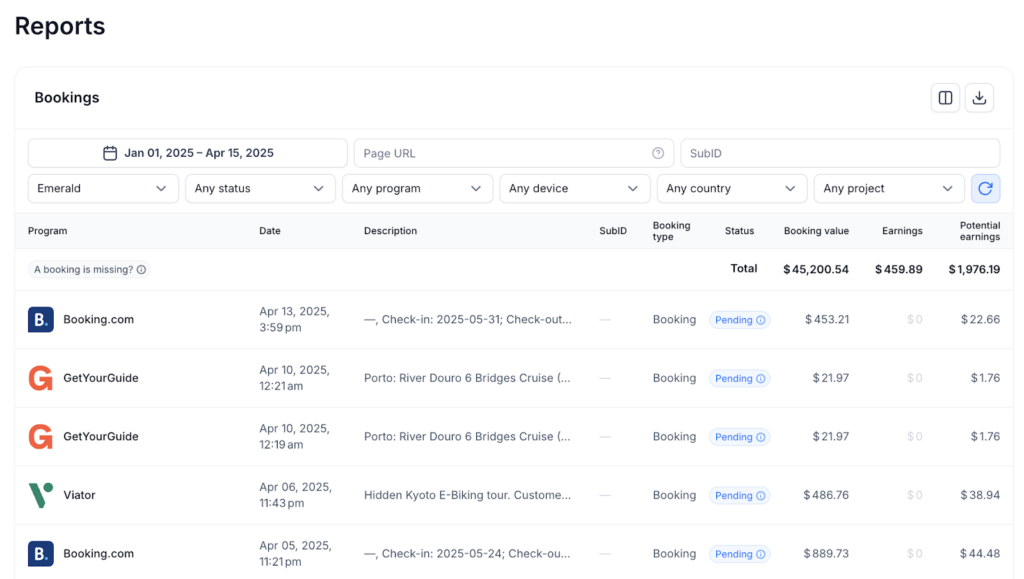Open the Emerald dropdown
This screenshot has width=1024, height=579.
(x=103, y=188)
